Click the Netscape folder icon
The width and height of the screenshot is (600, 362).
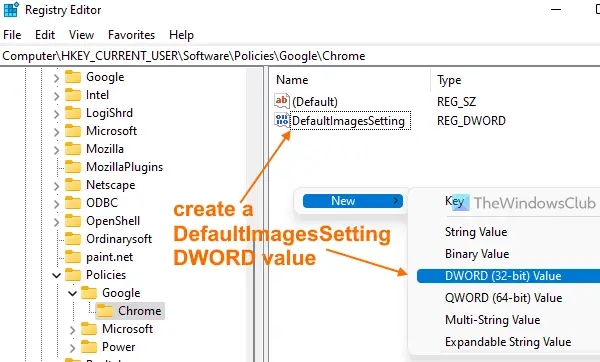point(73,185)
